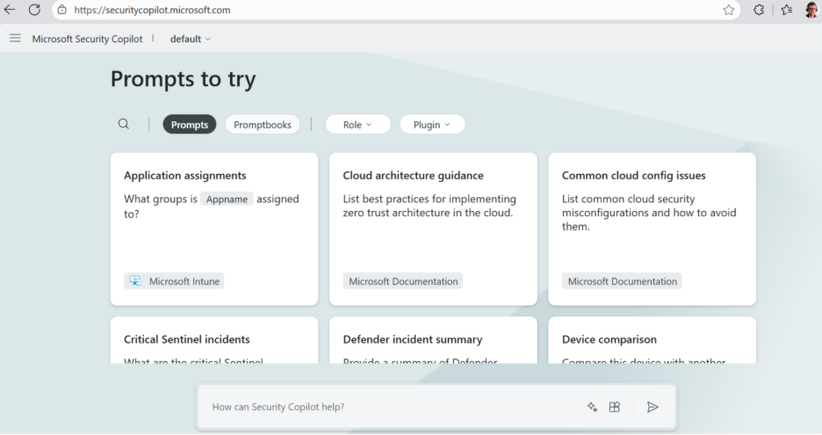Image resolution: width=822 pixels, height=435 pixels.
Task: Open the Role filter dropdown
Action: tap(358, 125)
